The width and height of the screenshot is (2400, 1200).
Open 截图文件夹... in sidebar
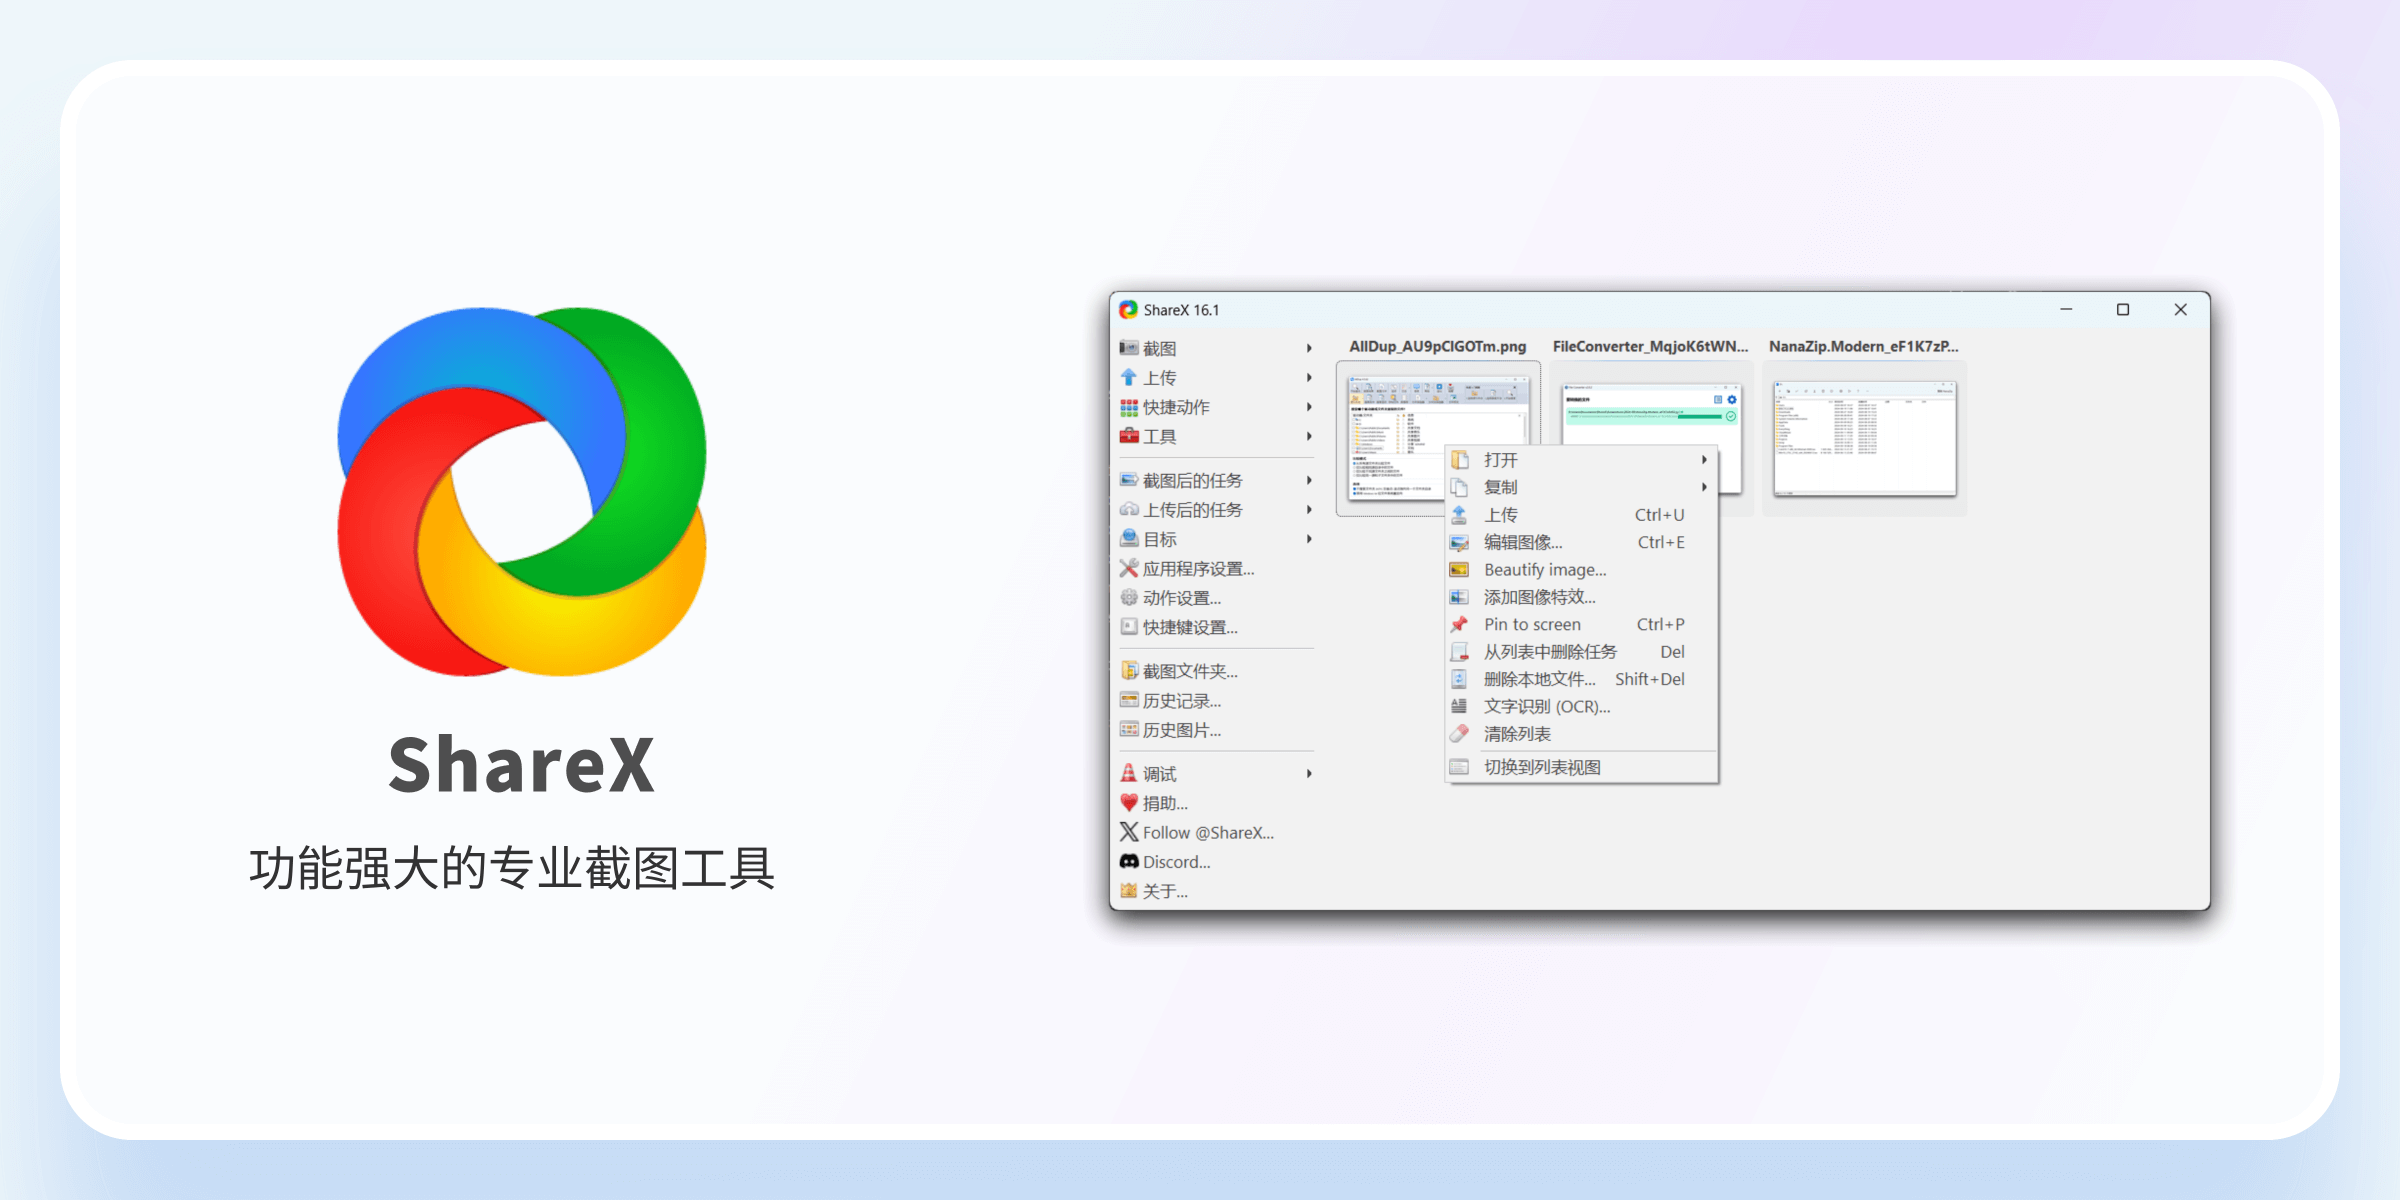[1216, 671]
